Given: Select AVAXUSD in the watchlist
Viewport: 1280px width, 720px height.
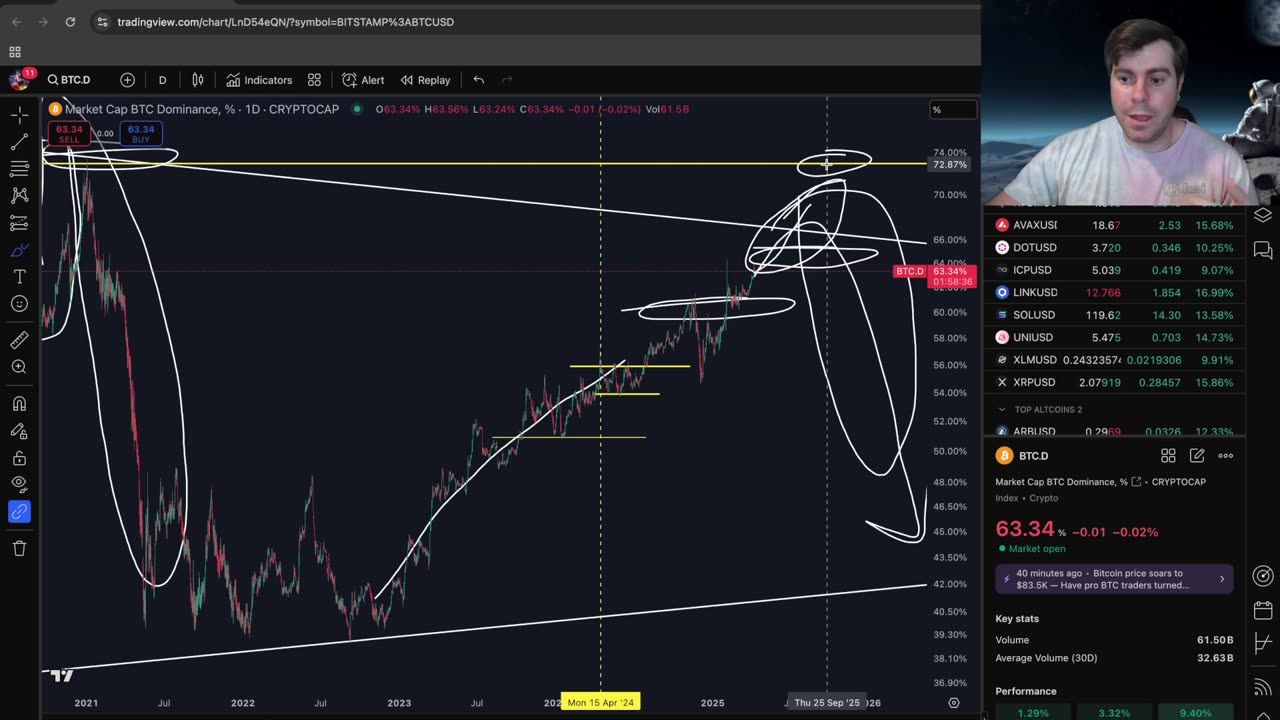Looking at the screenshot, I should 1115,225.
